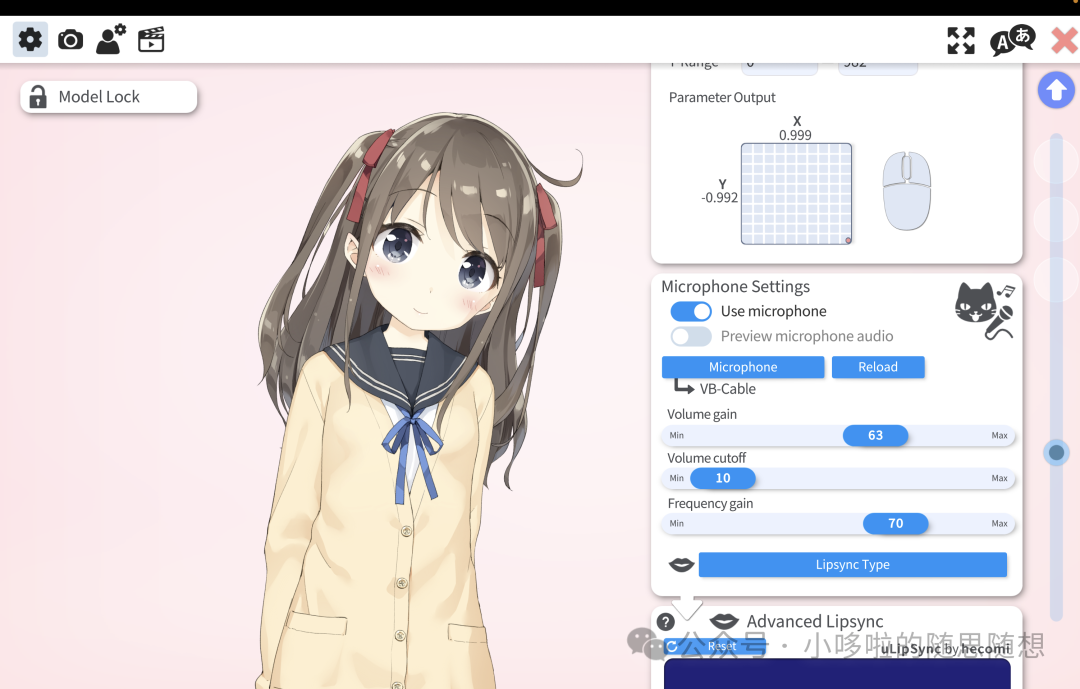Change language via the A/あ icon
The height and width of the screenshot is (689, 1080).
[1011, 40]
